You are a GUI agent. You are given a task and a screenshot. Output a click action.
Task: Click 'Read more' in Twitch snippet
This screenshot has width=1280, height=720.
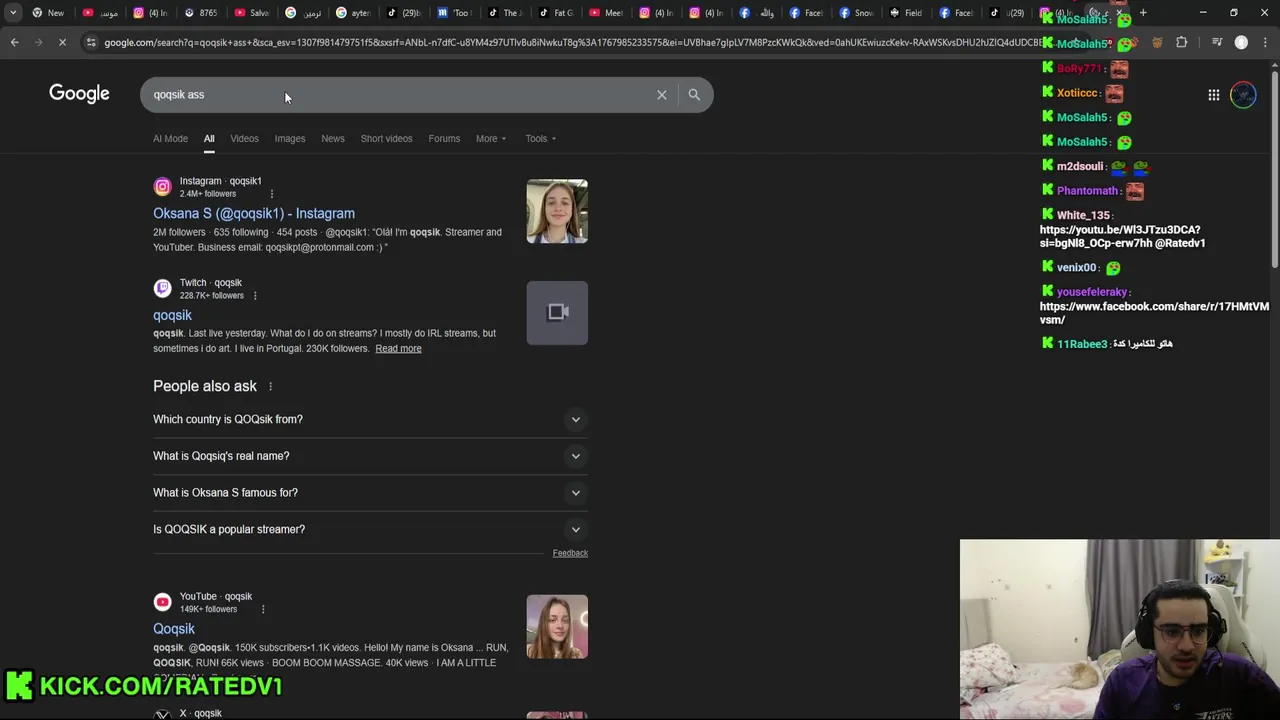(398, 349)
